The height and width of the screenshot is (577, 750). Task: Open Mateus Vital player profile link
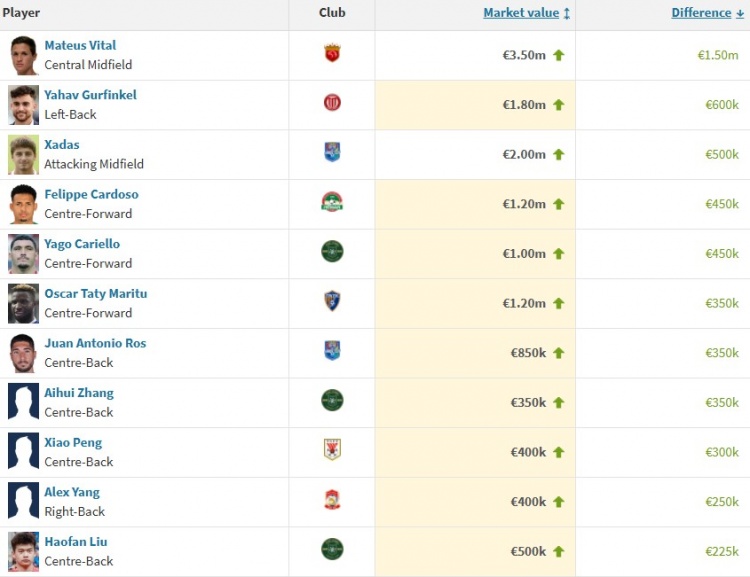[80, 45]
